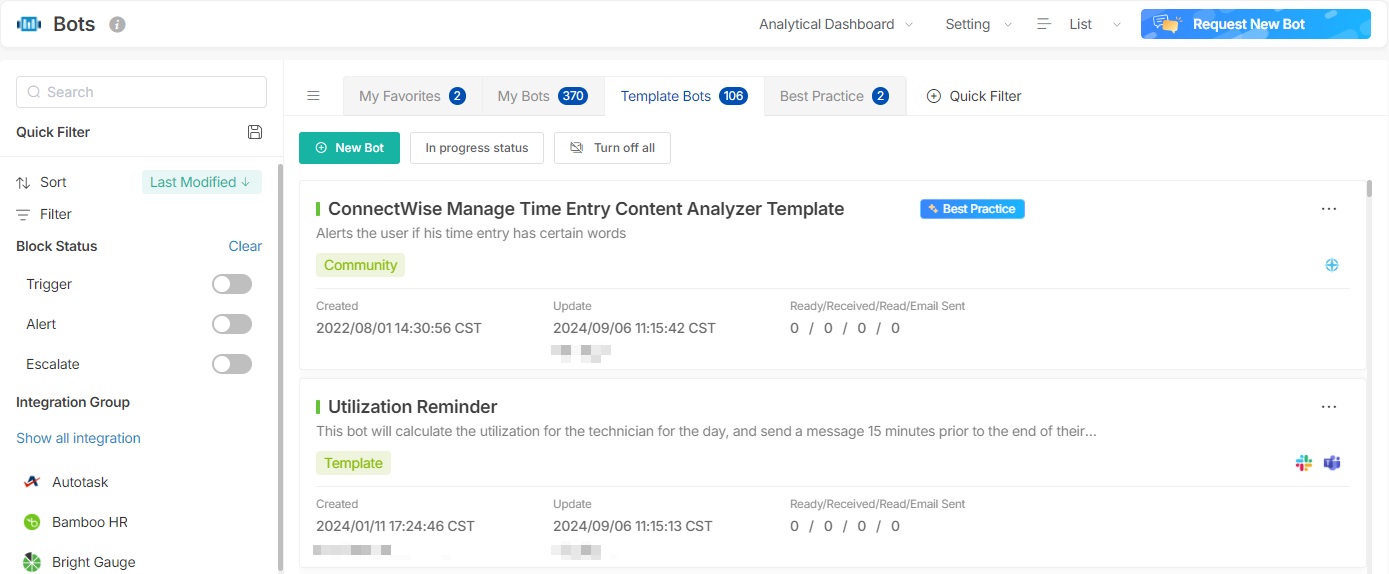This screenshot has height=574, width=1389.
Task: Toggle the Escalate block status switch
Action: tap(232, 364)
